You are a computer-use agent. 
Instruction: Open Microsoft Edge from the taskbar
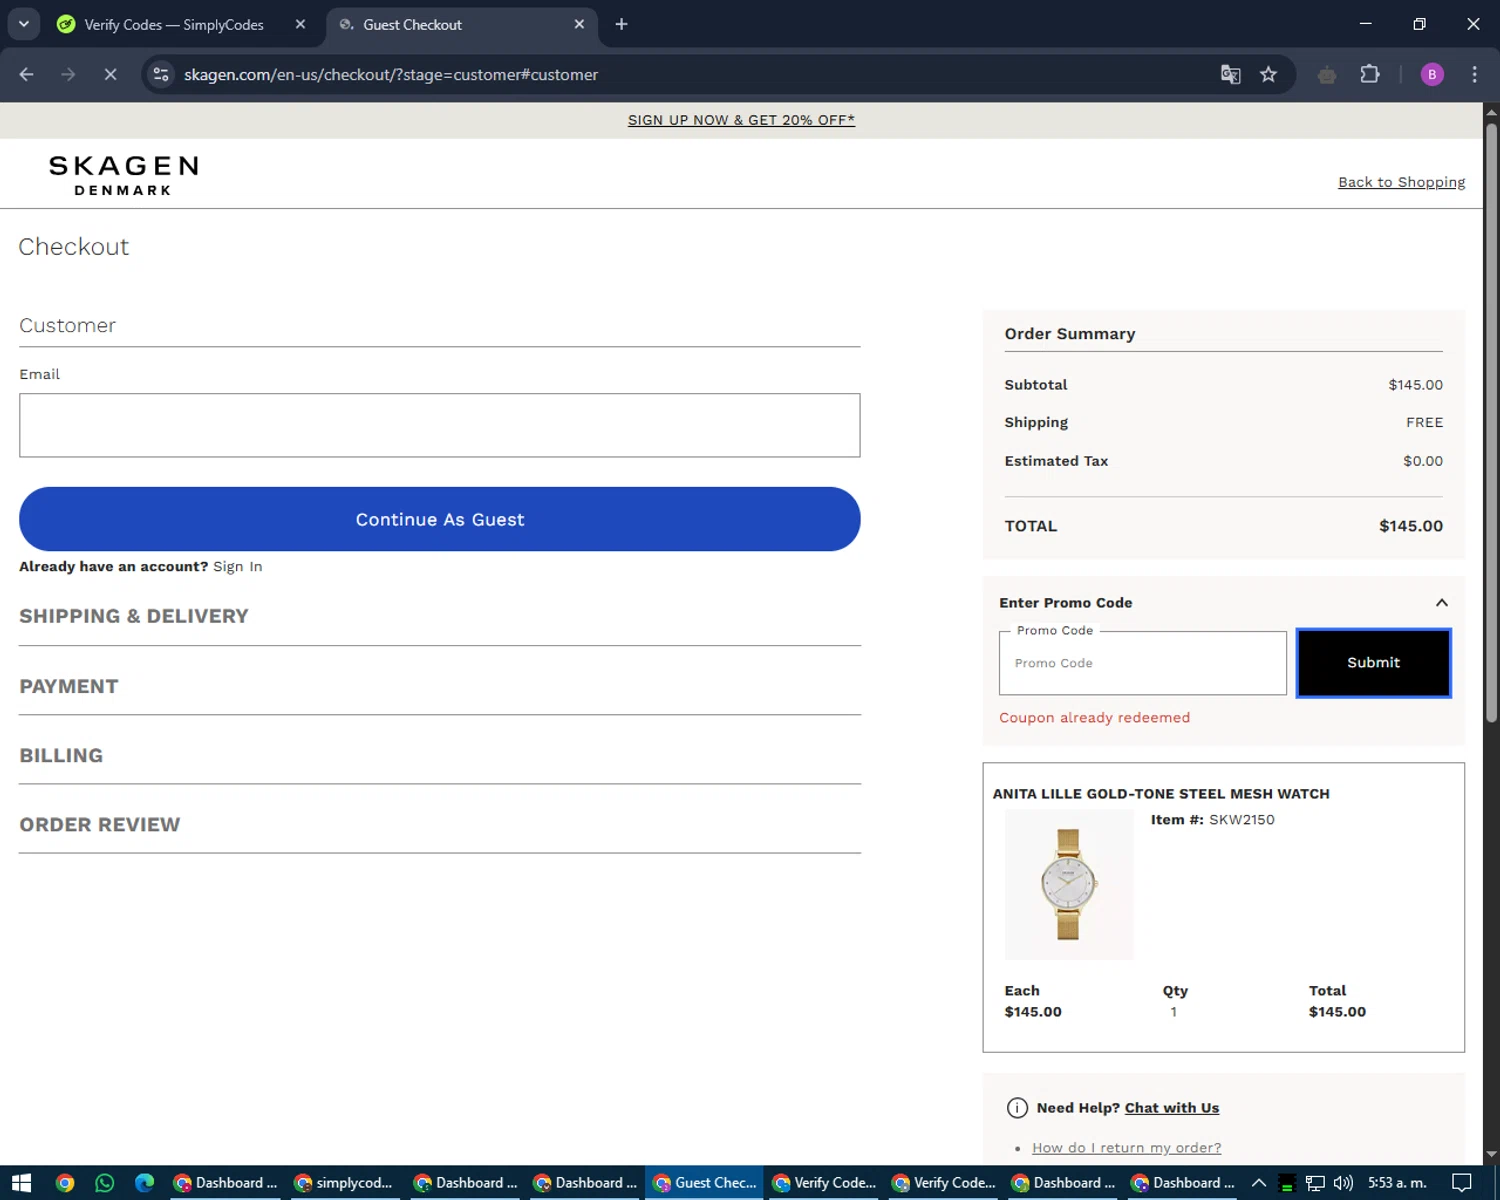pos(144,1183)
